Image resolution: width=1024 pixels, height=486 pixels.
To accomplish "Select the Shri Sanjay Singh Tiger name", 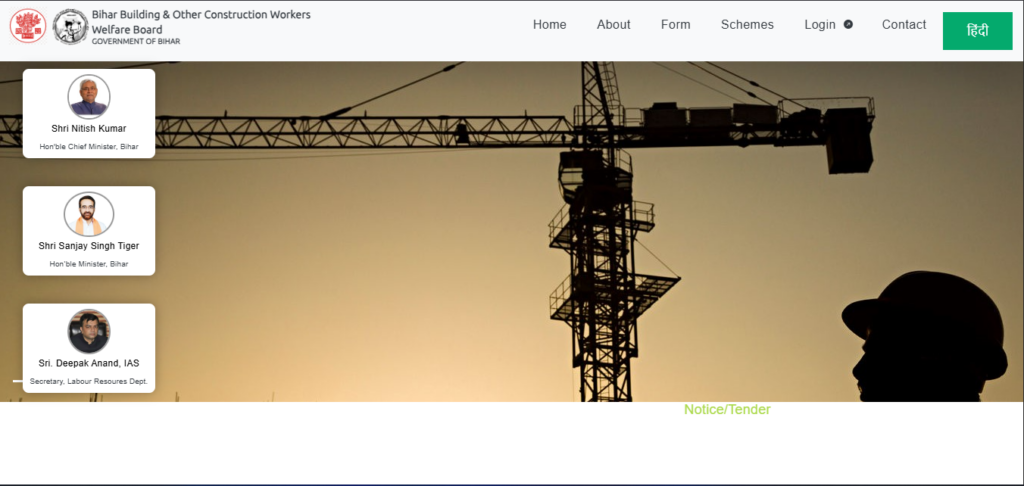I will click(x=89, y=246).
